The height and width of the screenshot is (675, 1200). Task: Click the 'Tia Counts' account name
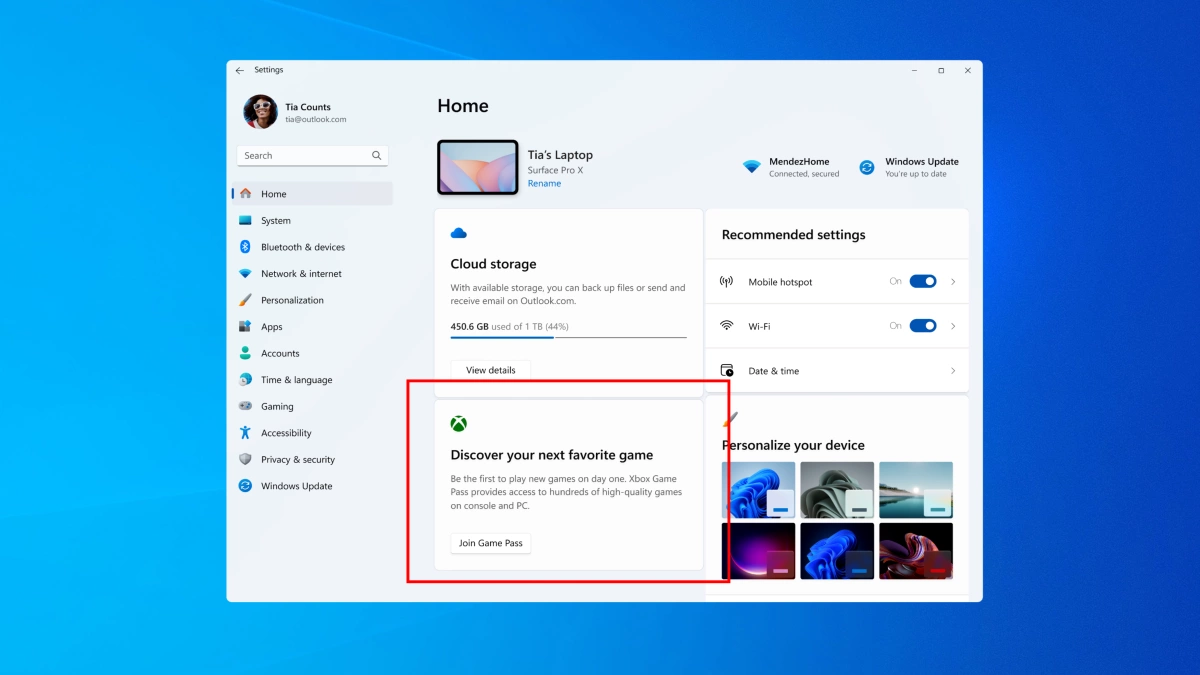point(308,107)
